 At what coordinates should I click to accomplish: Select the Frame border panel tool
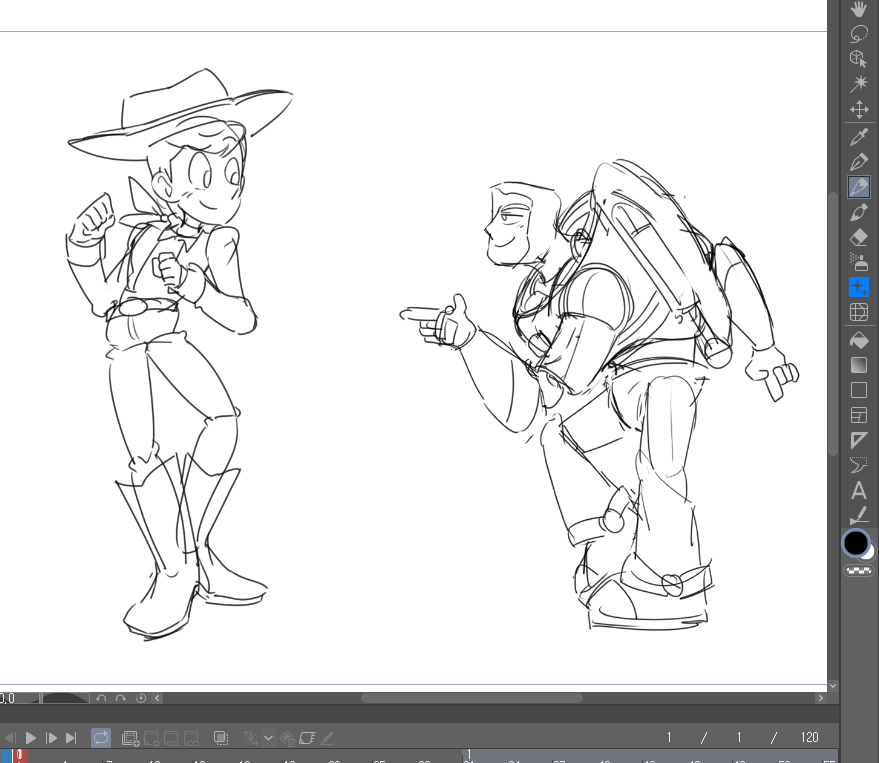858,415
